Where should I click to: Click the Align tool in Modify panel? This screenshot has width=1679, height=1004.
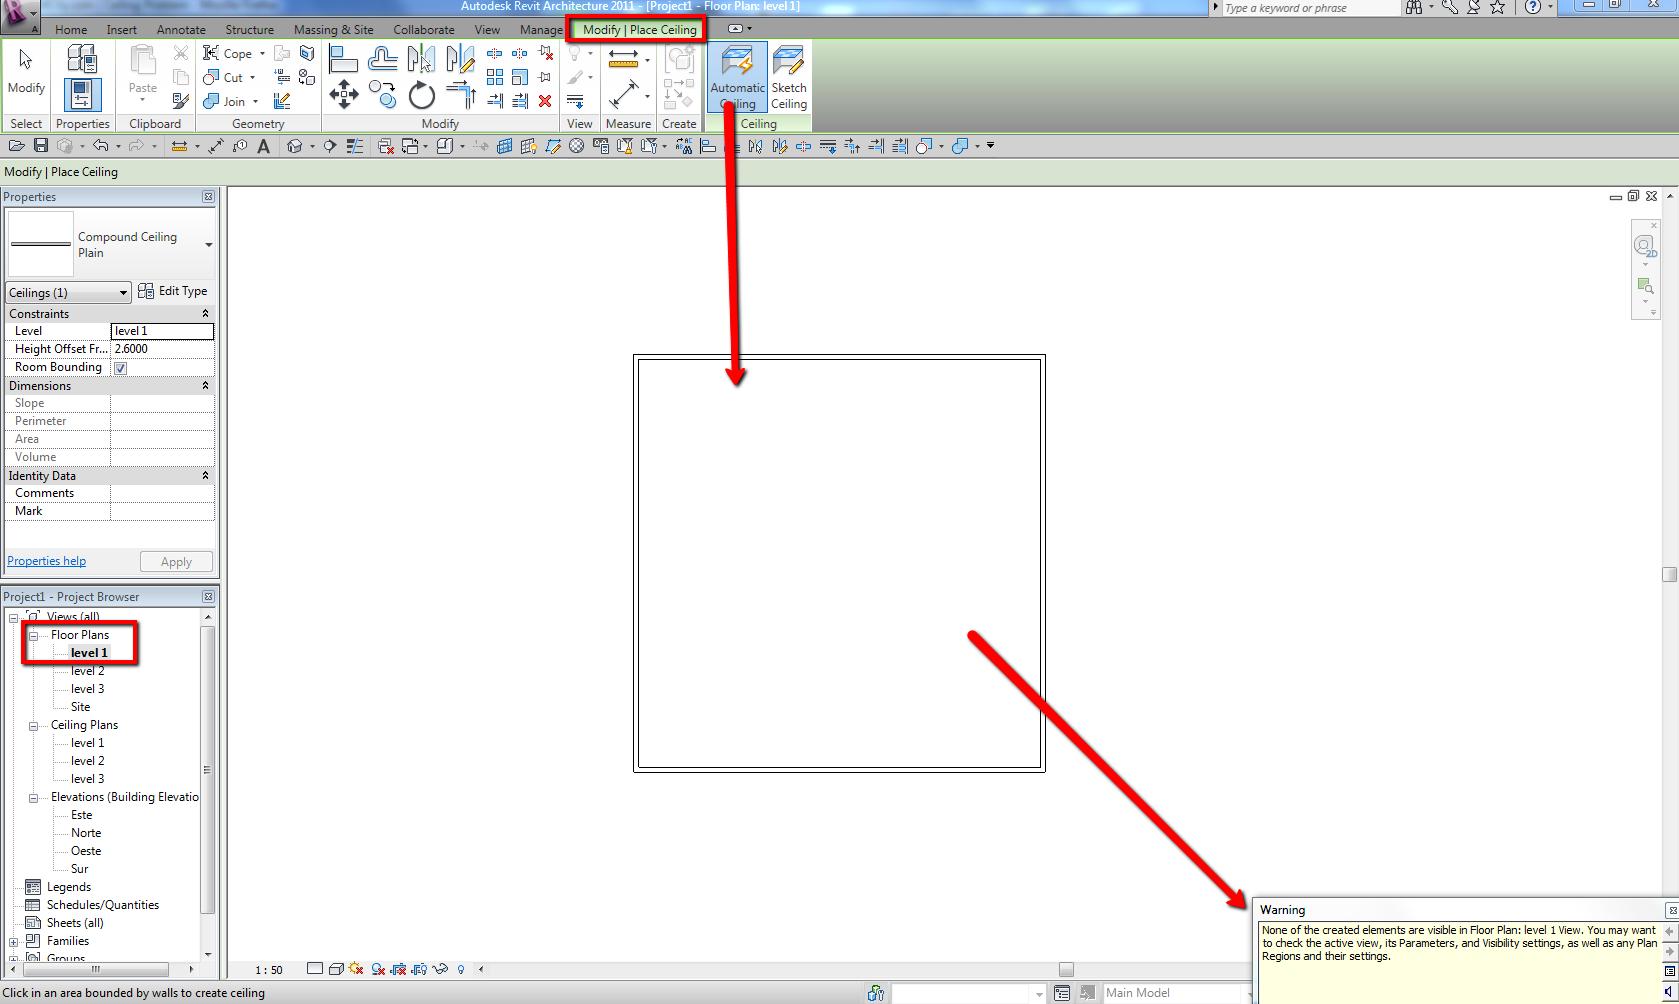pos(344,59)
